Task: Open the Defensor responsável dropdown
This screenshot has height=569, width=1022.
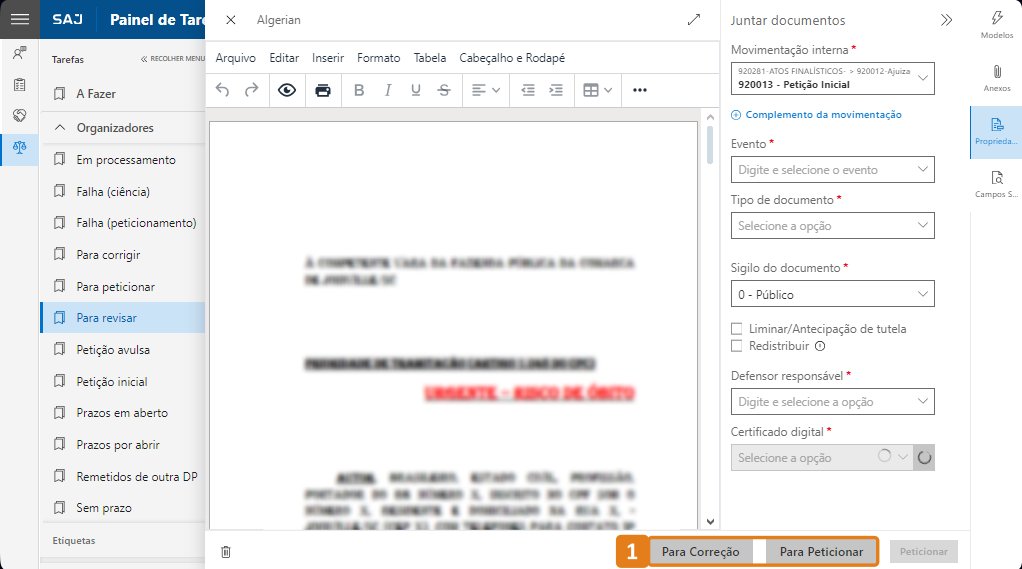Action: tap(832, 401)
